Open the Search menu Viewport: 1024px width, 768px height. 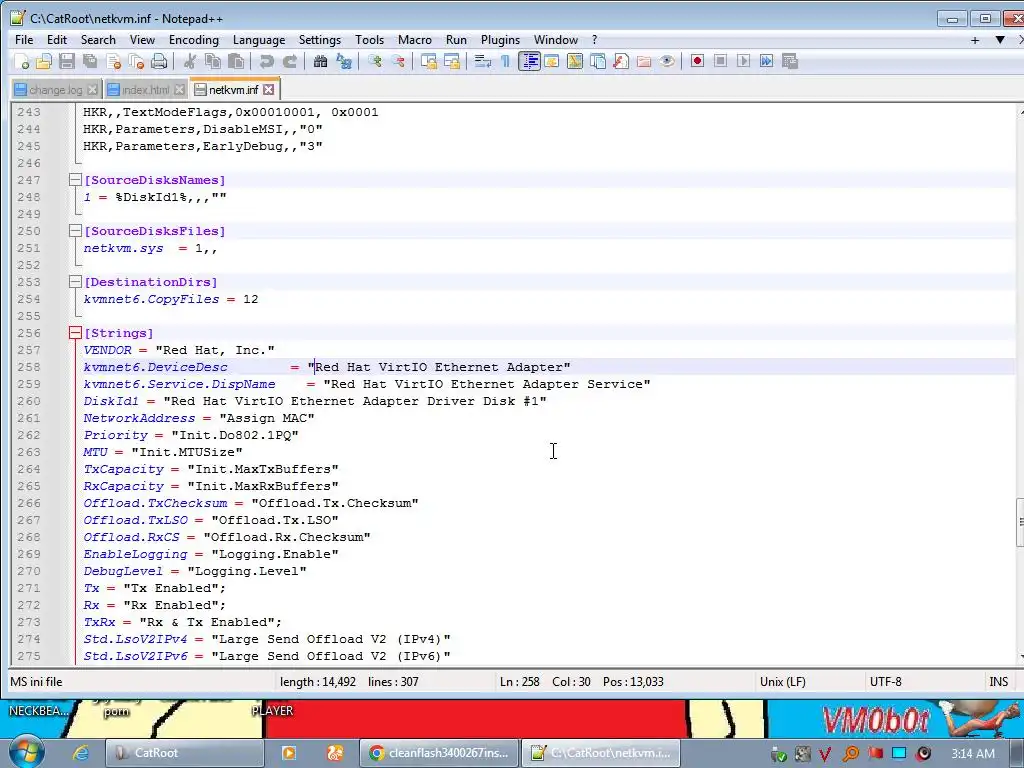98,40
